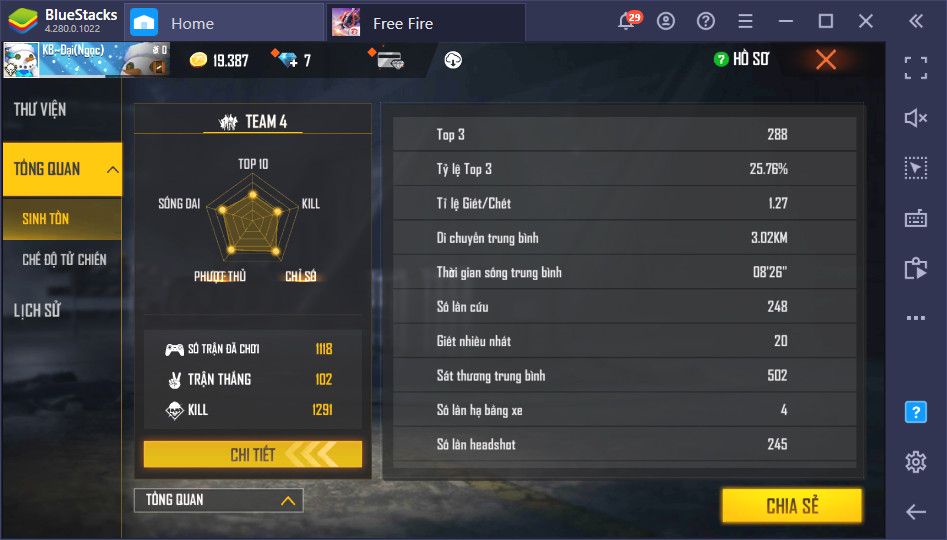Select CHẾ ĐỘ TỬ CHIẾN menu item

coord(64,260)
